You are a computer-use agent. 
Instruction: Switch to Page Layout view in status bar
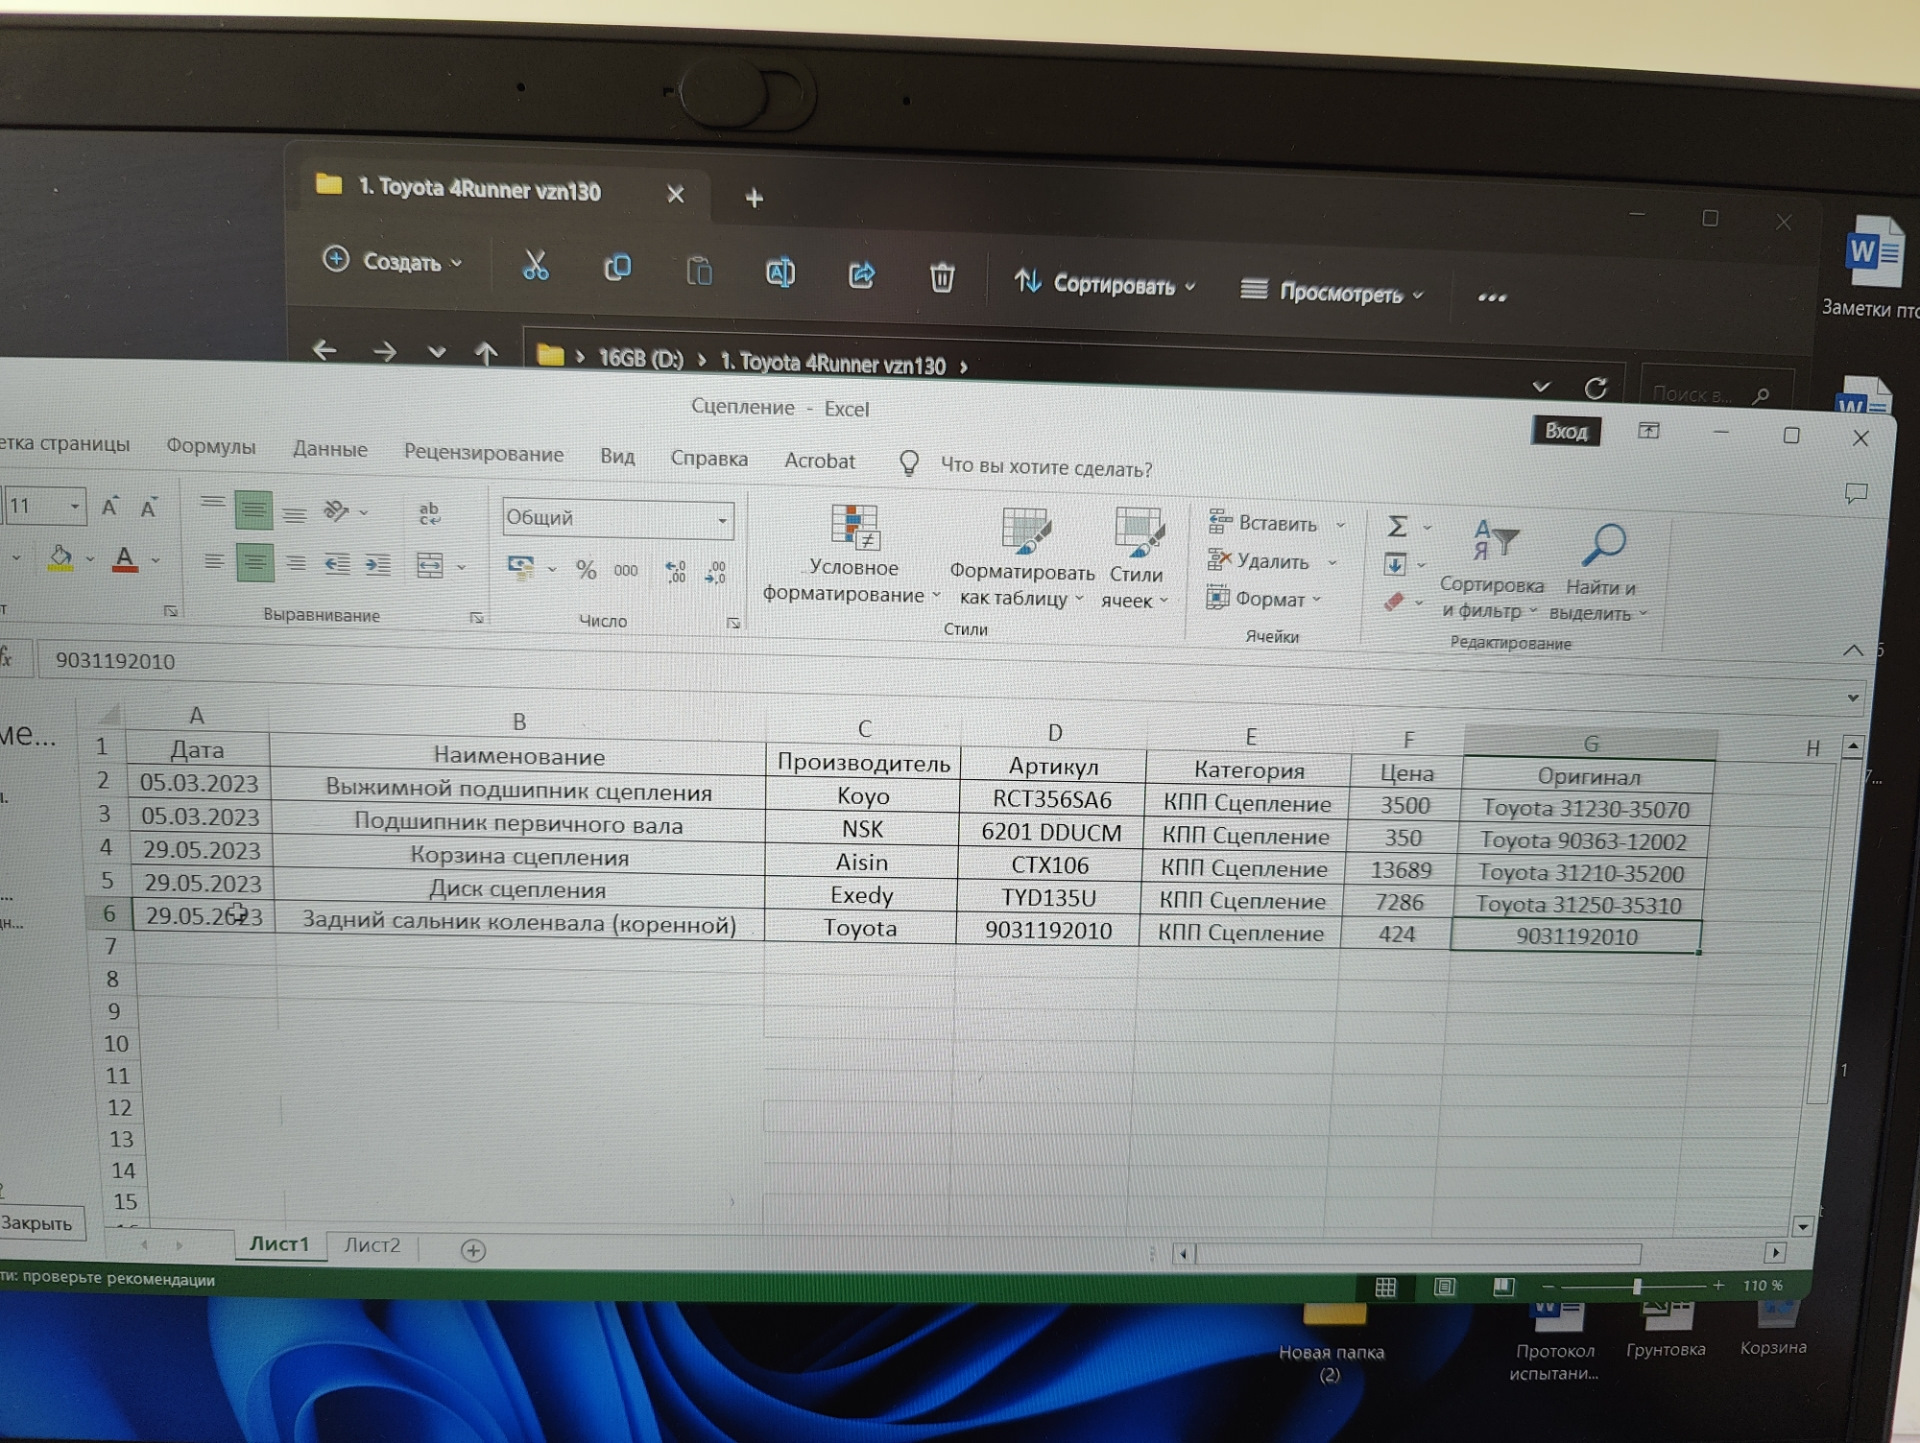[x=1444, y=1287]
